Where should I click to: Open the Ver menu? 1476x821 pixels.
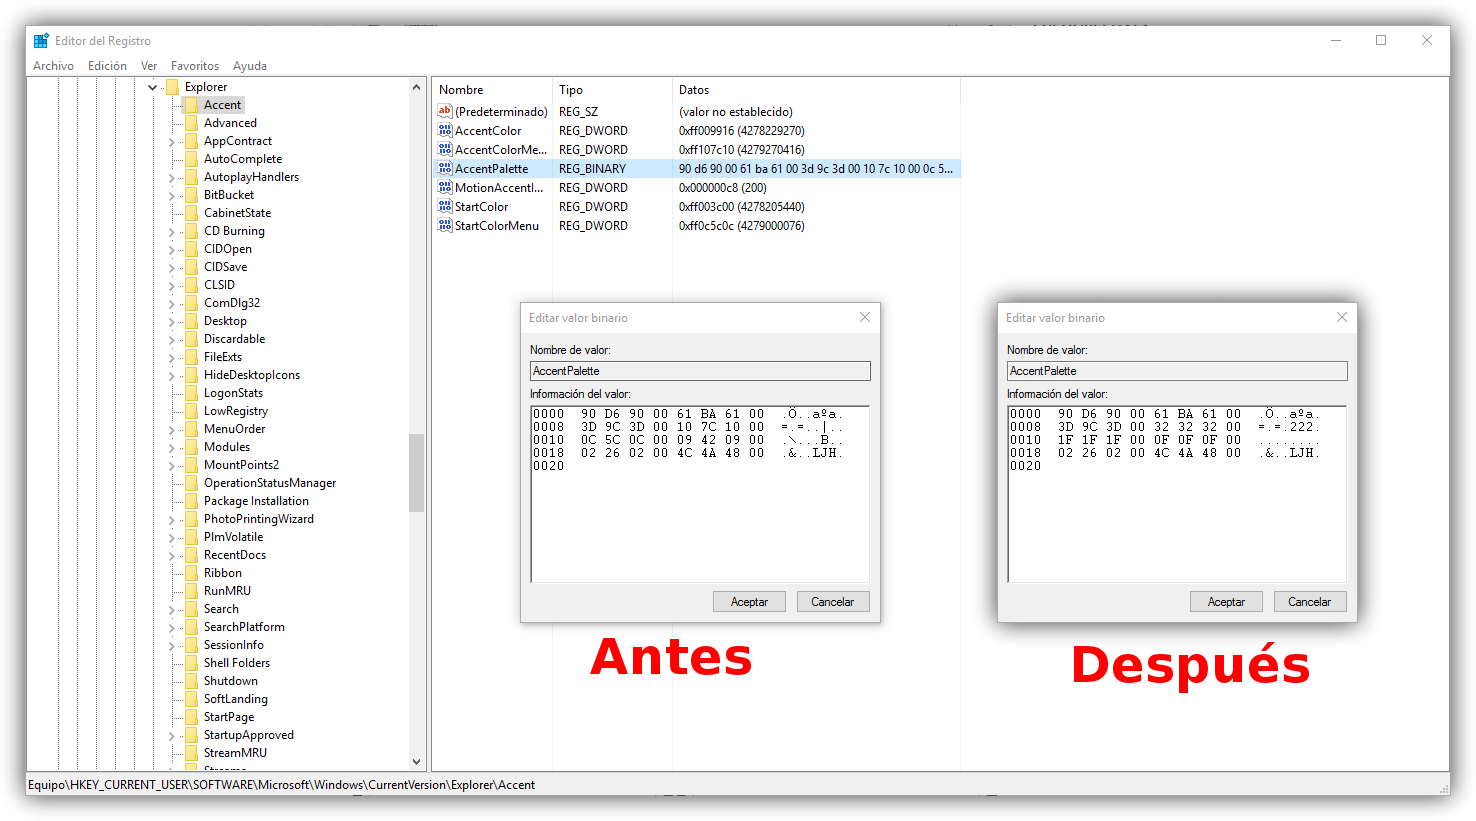click(x=149, y=66)
